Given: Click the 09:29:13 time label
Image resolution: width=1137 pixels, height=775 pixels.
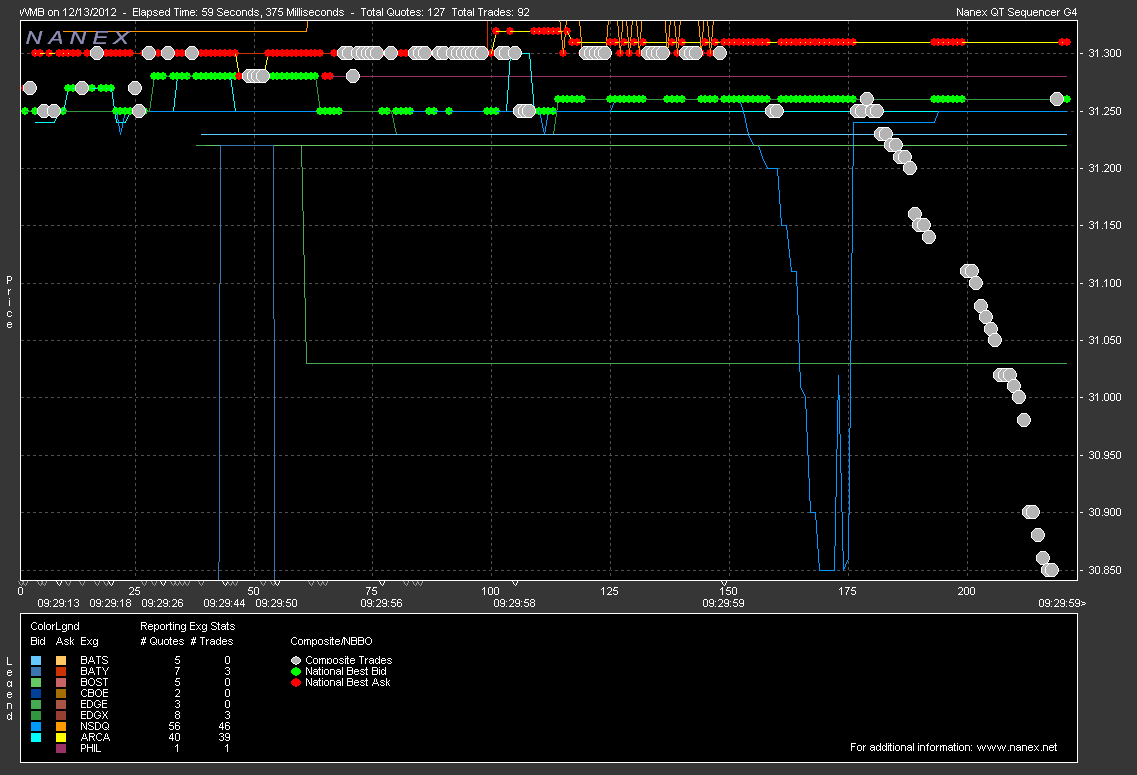Looking at the screenshot, I should coord(59,603).
